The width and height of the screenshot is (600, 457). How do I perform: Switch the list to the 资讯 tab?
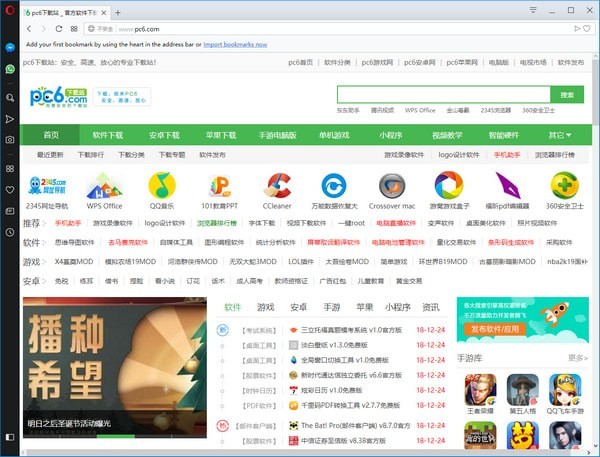(x=430, y=307)
